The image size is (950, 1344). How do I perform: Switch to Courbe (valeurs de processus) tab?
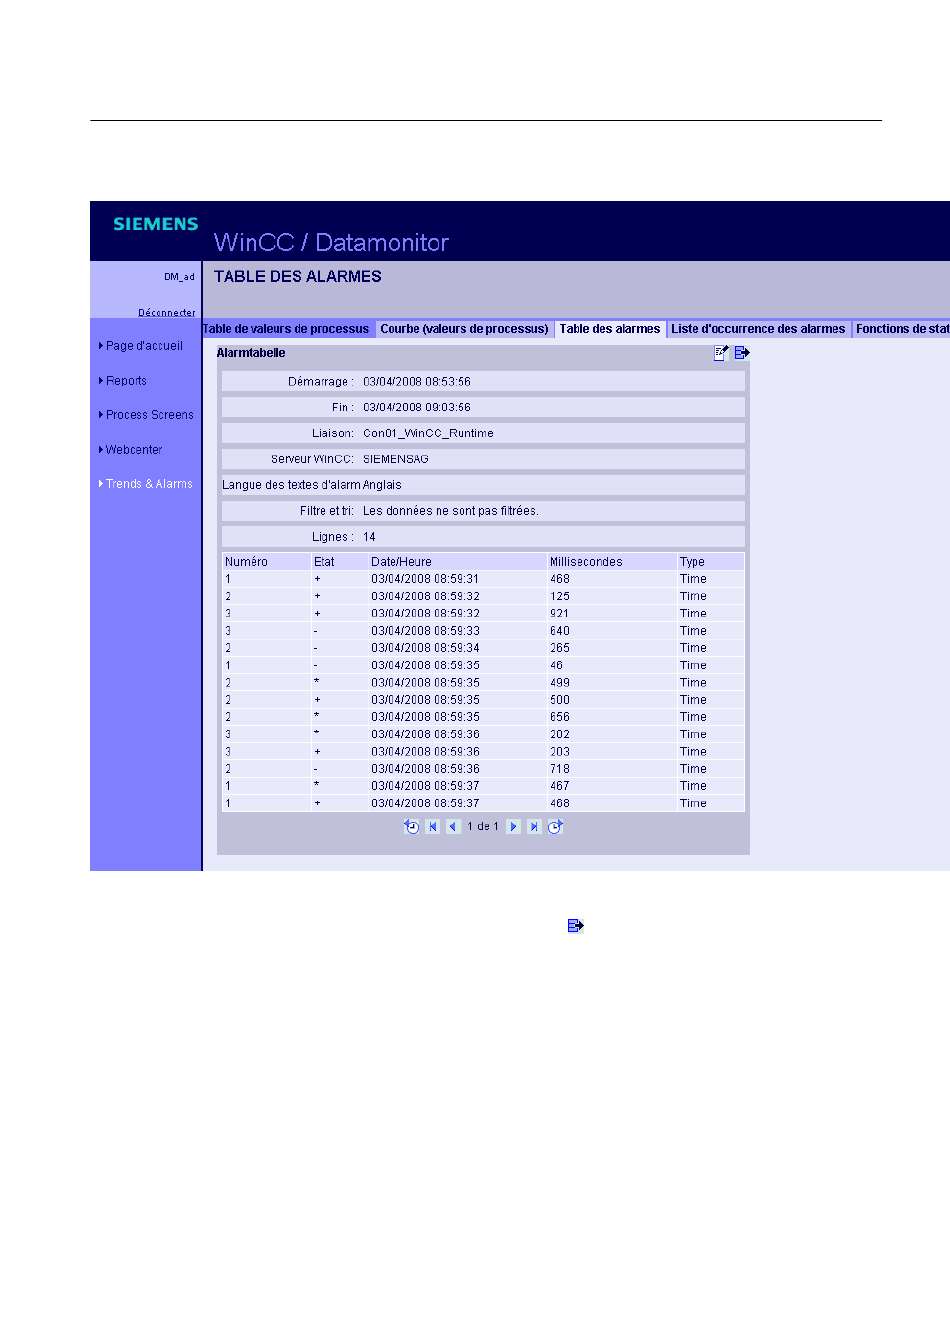tap(465, 329)
